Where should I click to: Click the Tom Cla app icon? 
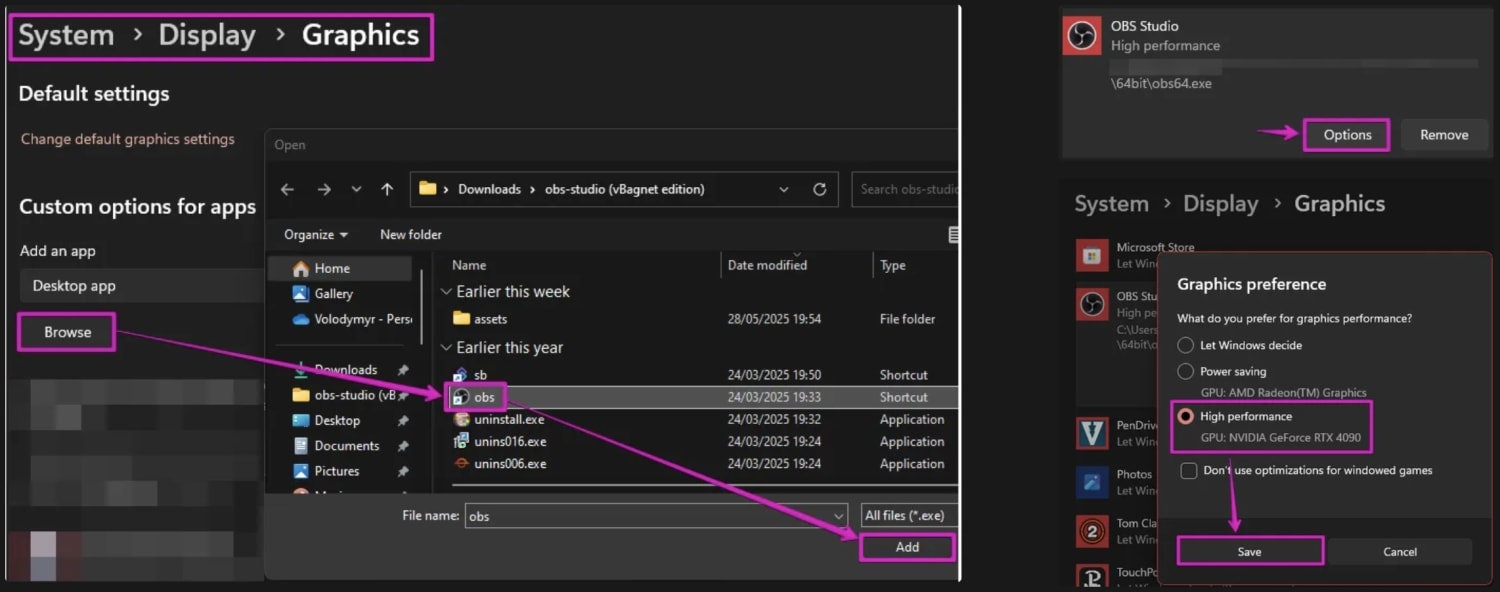pyautogui.click(x=1092, y=531)
